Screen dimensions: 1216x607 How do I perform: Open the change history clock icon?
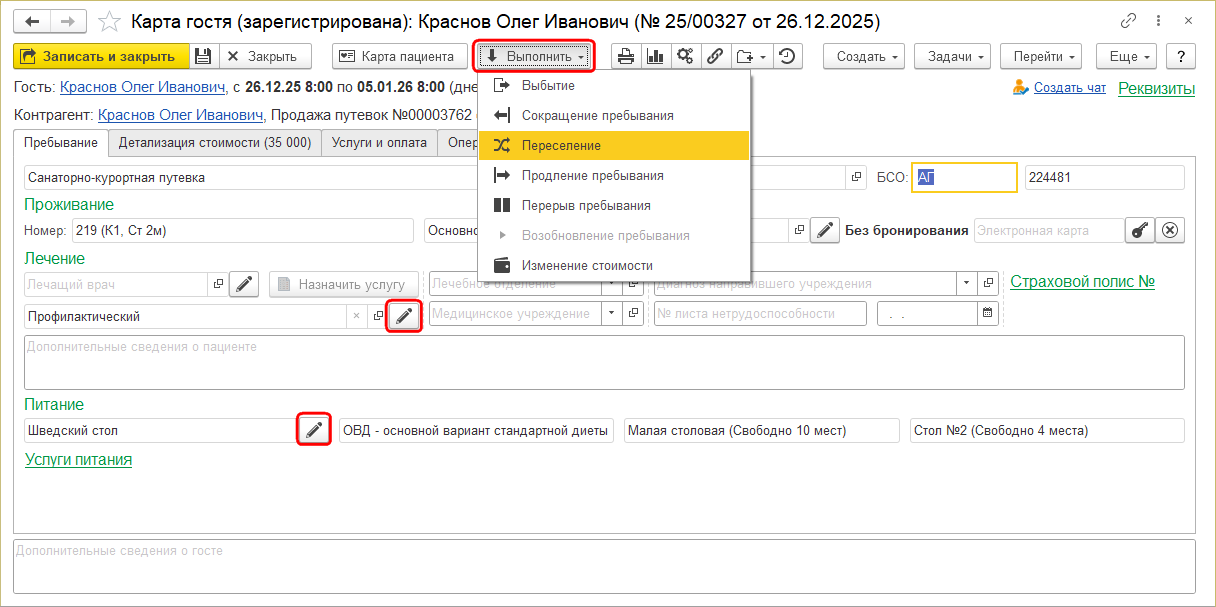point(787,57)
